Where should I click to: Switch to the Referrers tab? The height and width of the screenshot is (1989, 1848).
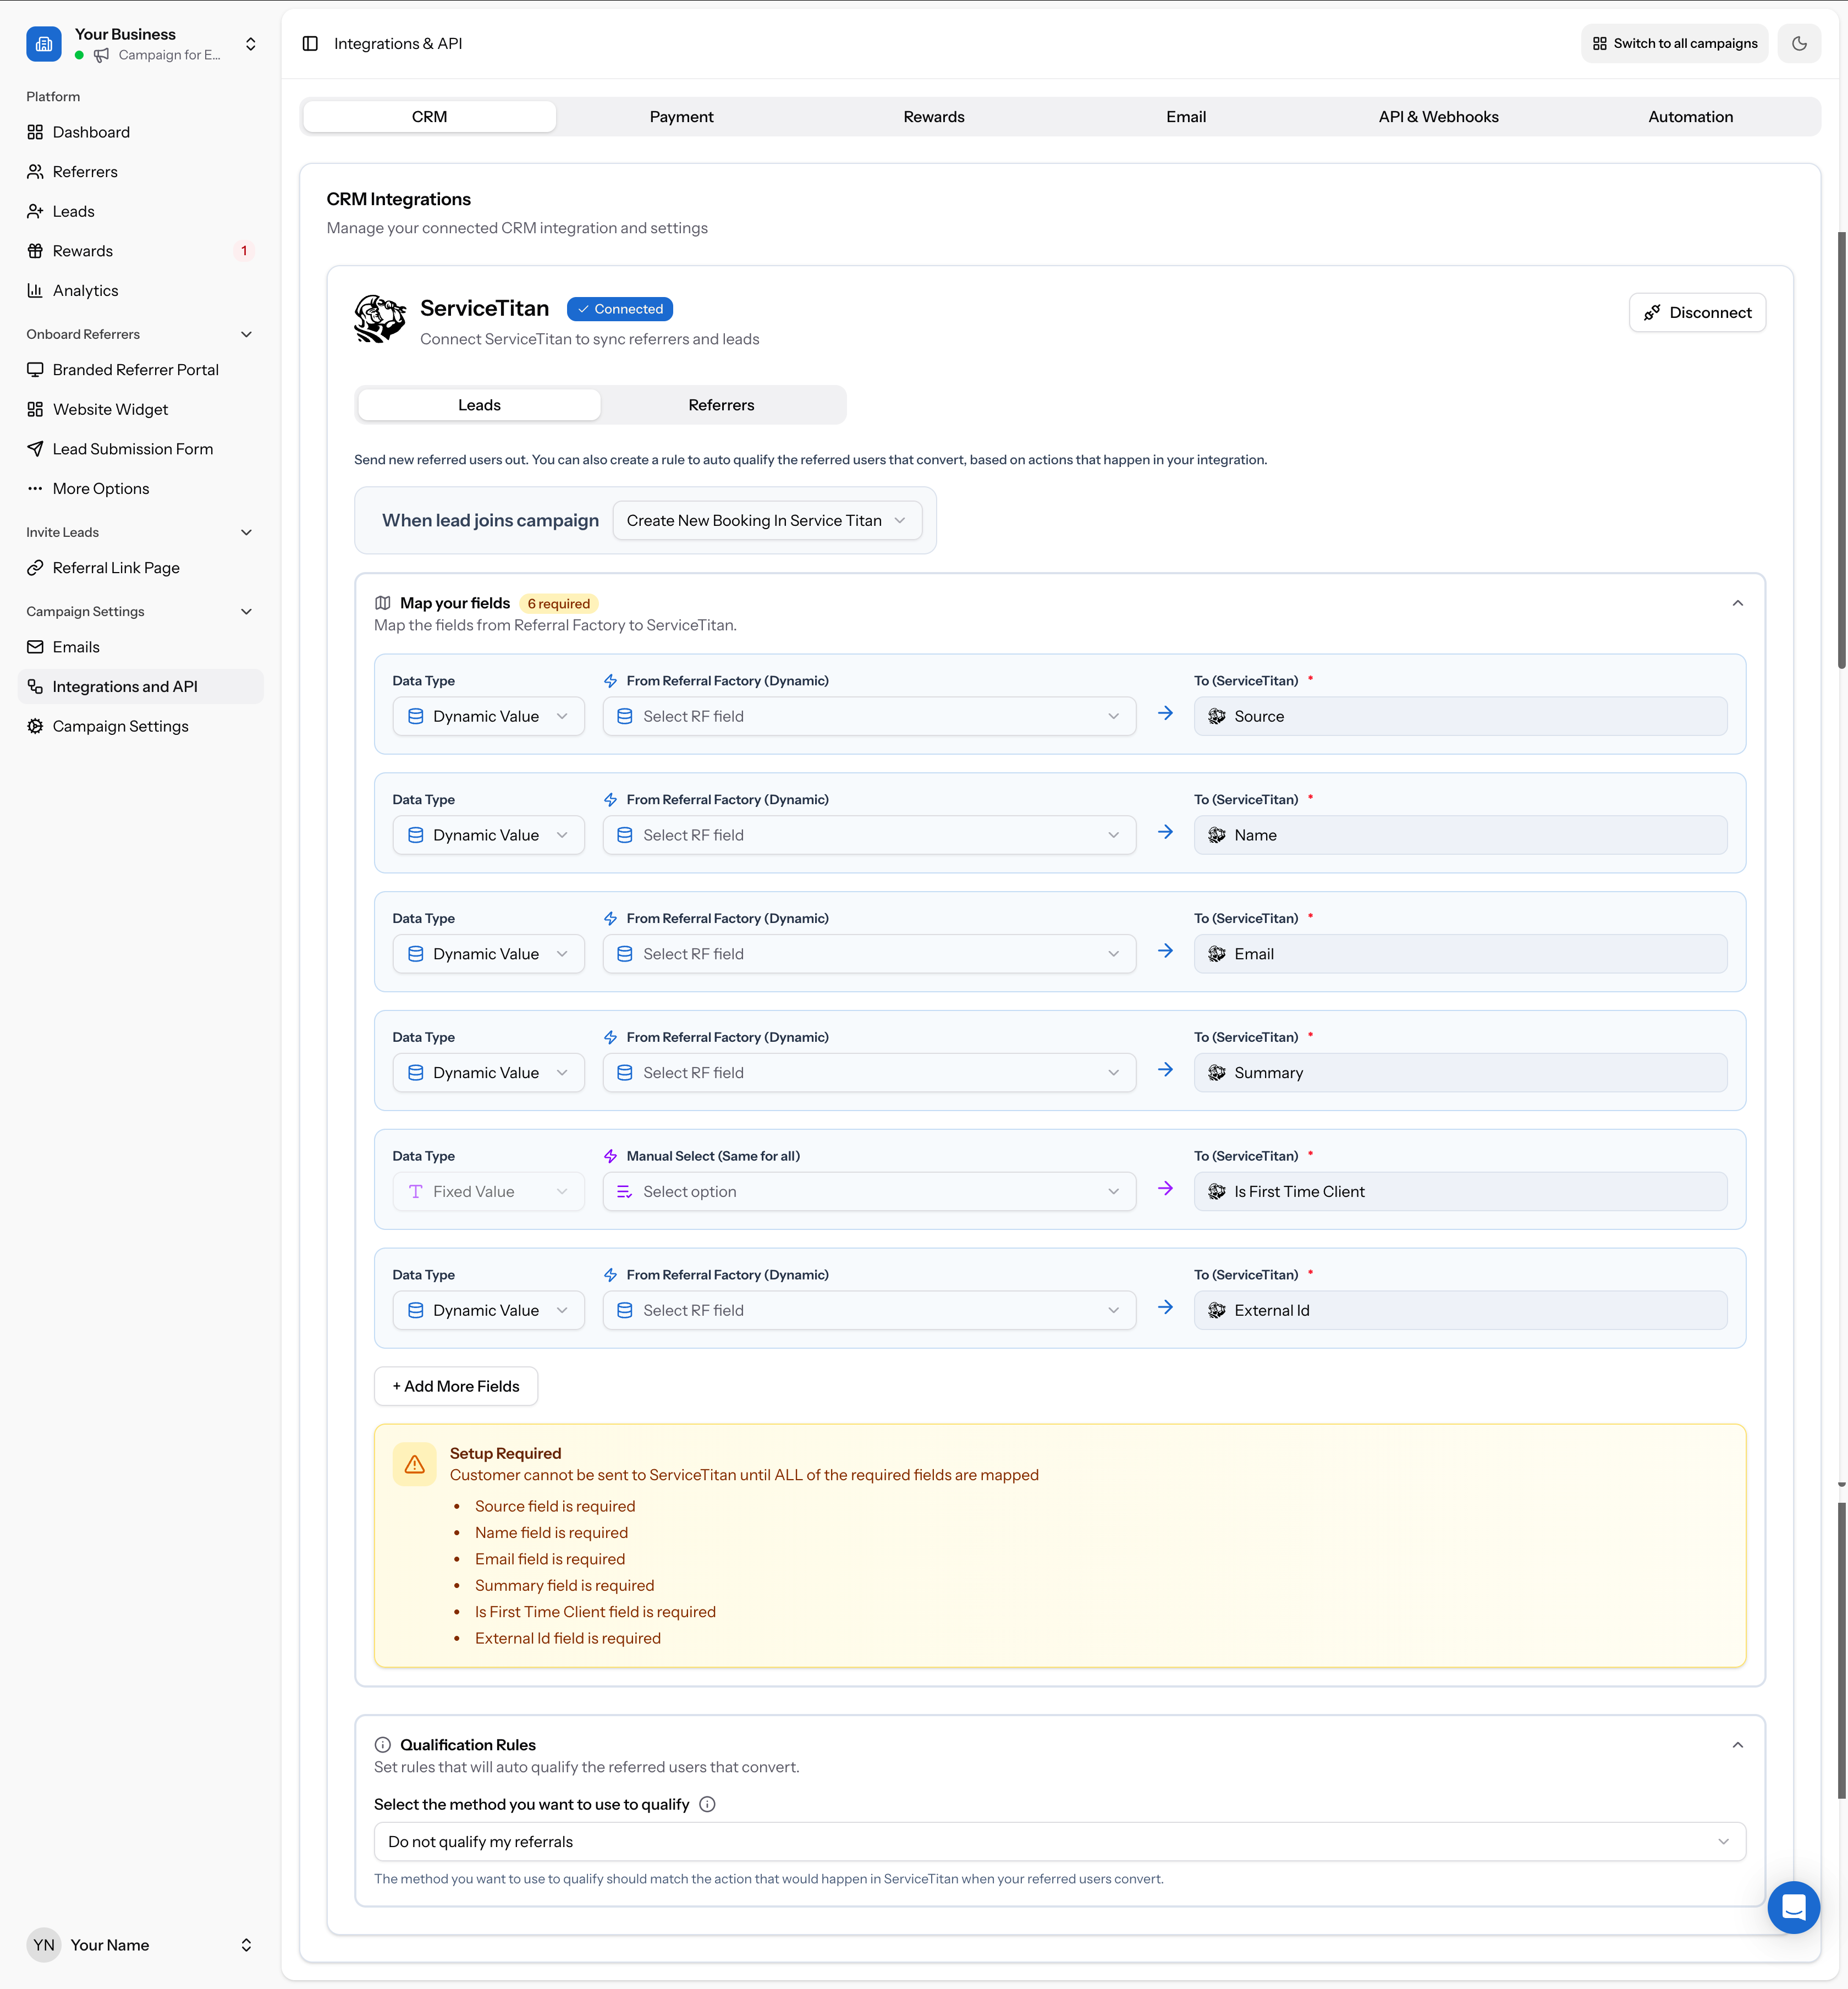(721, 404)
